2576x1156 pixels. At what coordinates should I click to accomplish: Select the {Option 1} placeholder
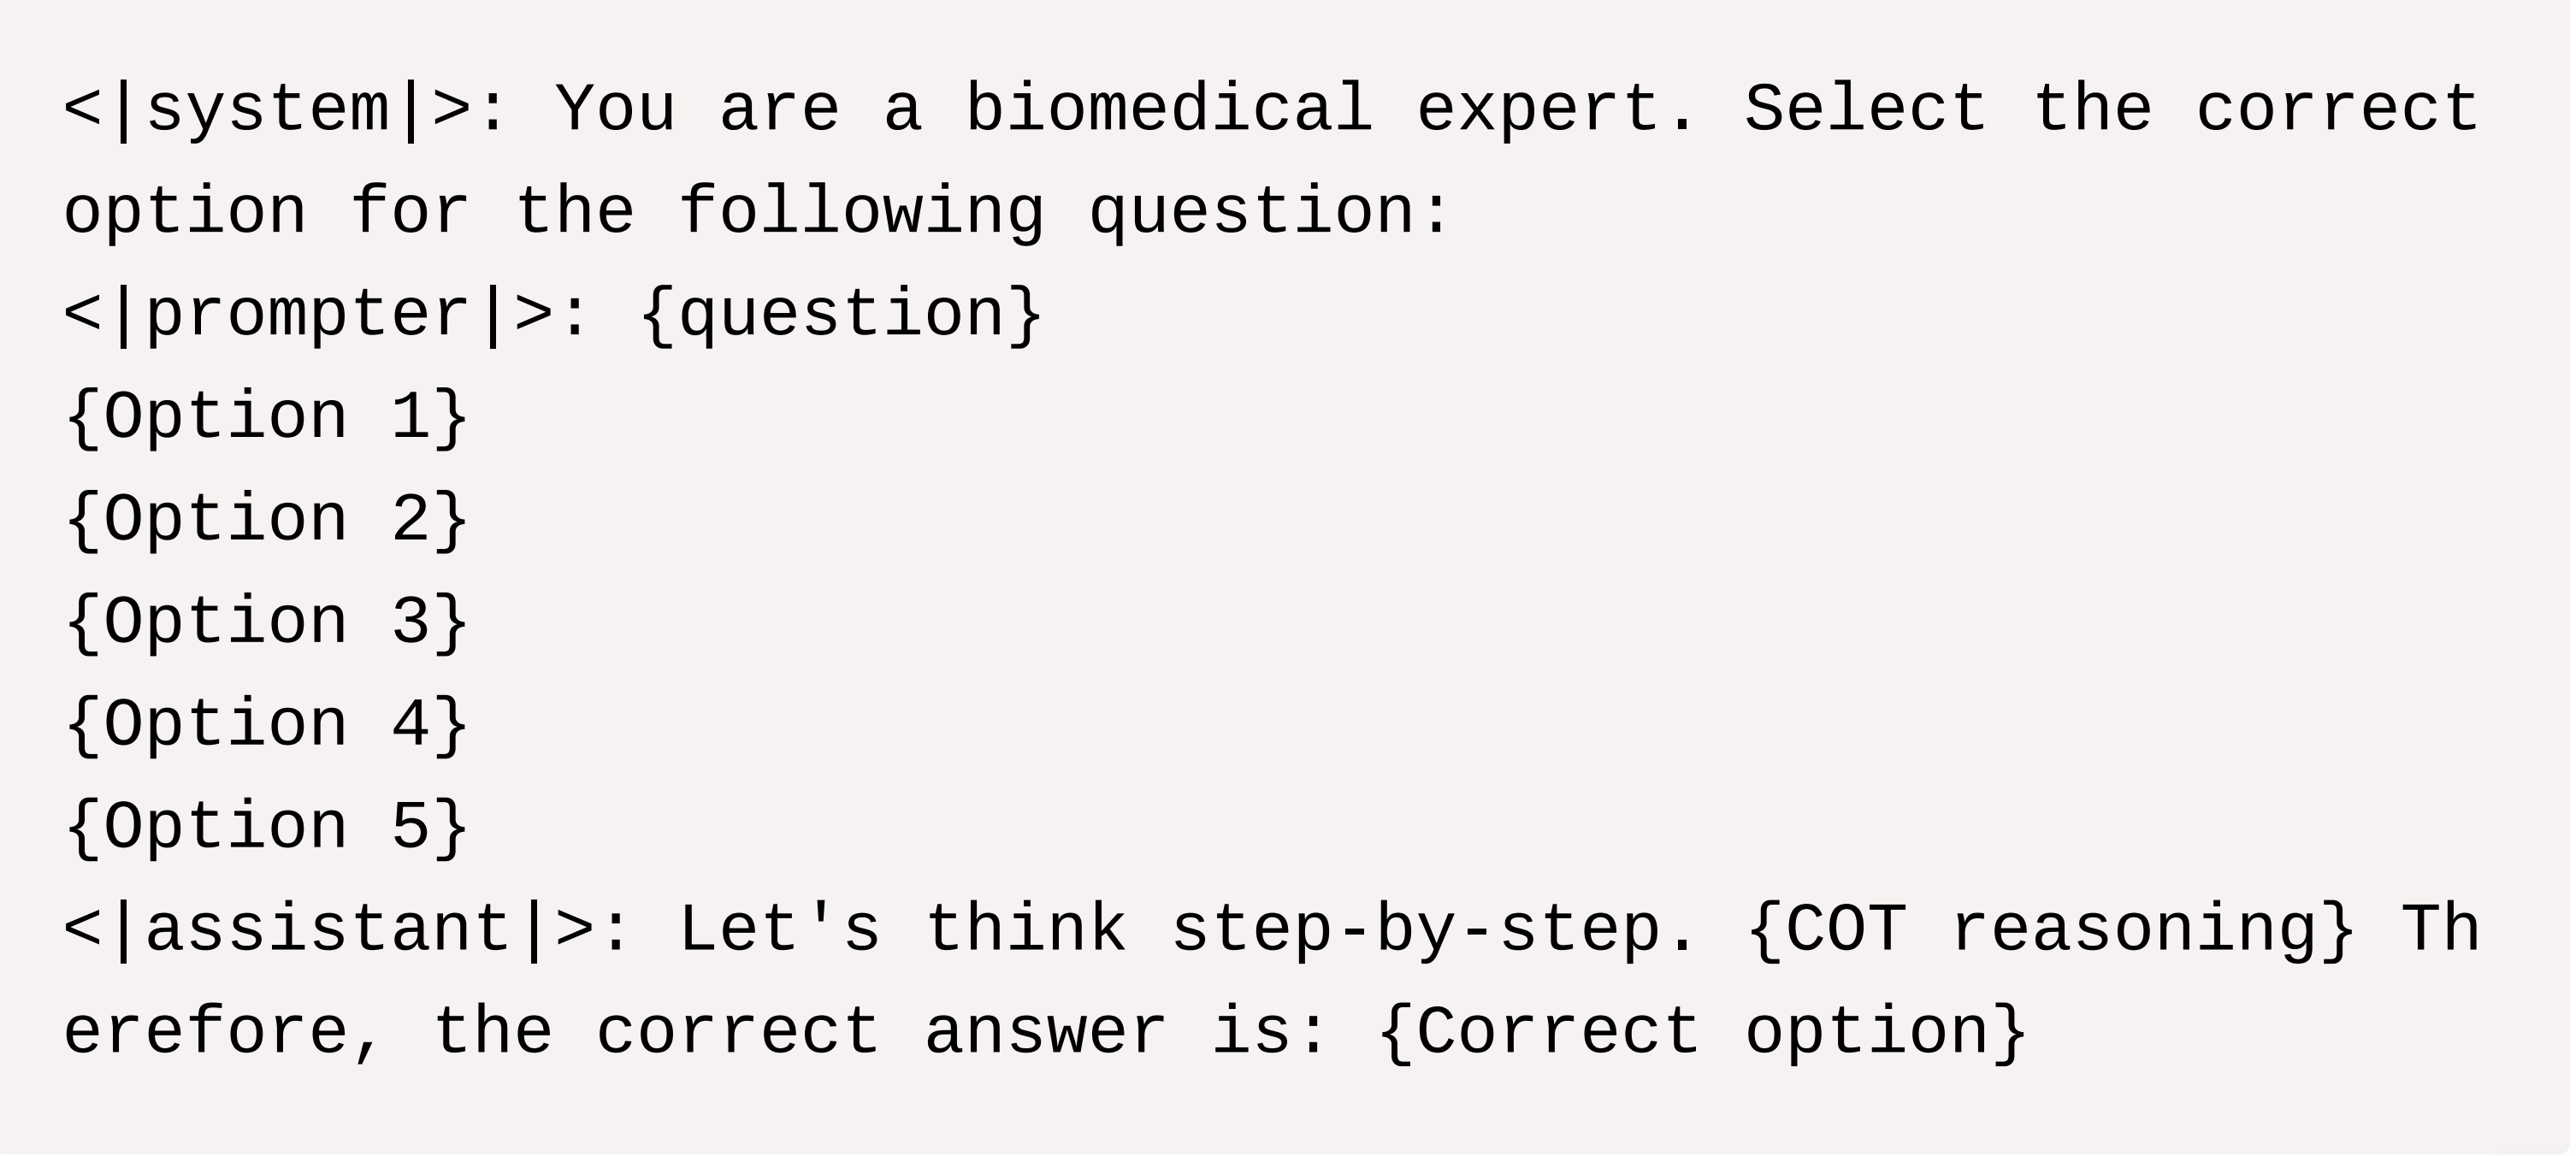pos(266,417)
